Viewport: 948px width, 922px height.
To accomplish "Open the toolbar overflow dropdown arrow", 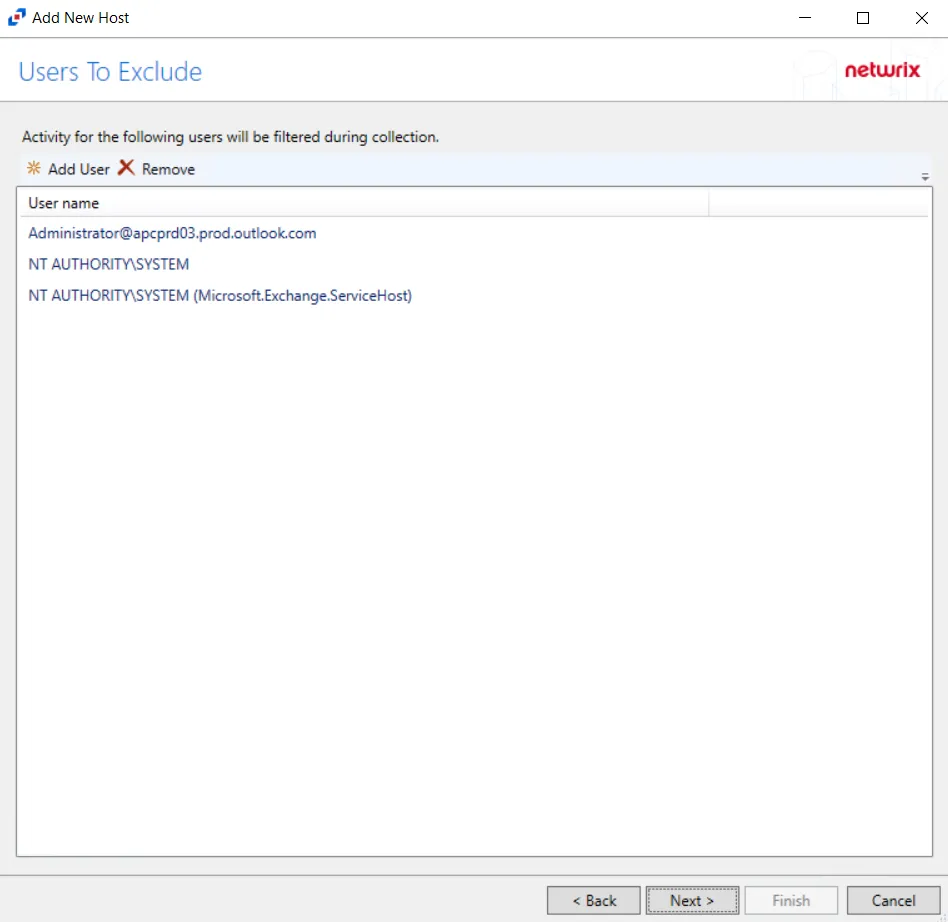I will coord(925,177).
